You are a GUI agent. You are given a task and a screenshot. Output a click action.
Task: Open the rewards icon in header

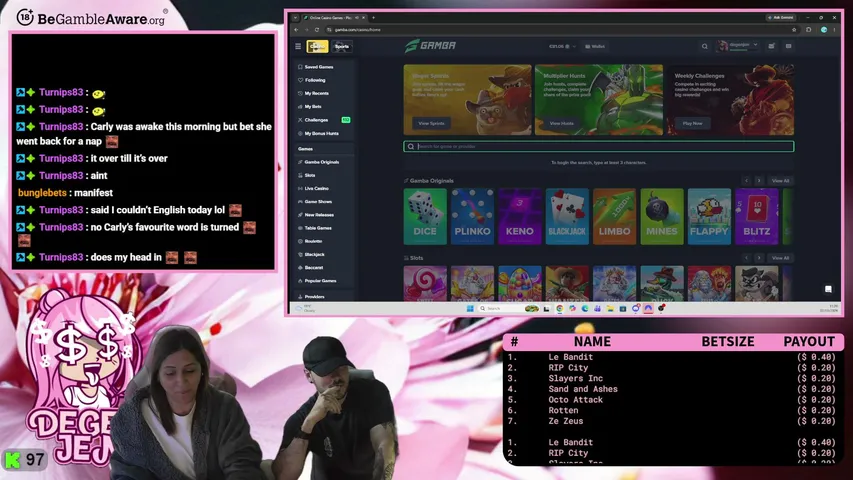771,46
